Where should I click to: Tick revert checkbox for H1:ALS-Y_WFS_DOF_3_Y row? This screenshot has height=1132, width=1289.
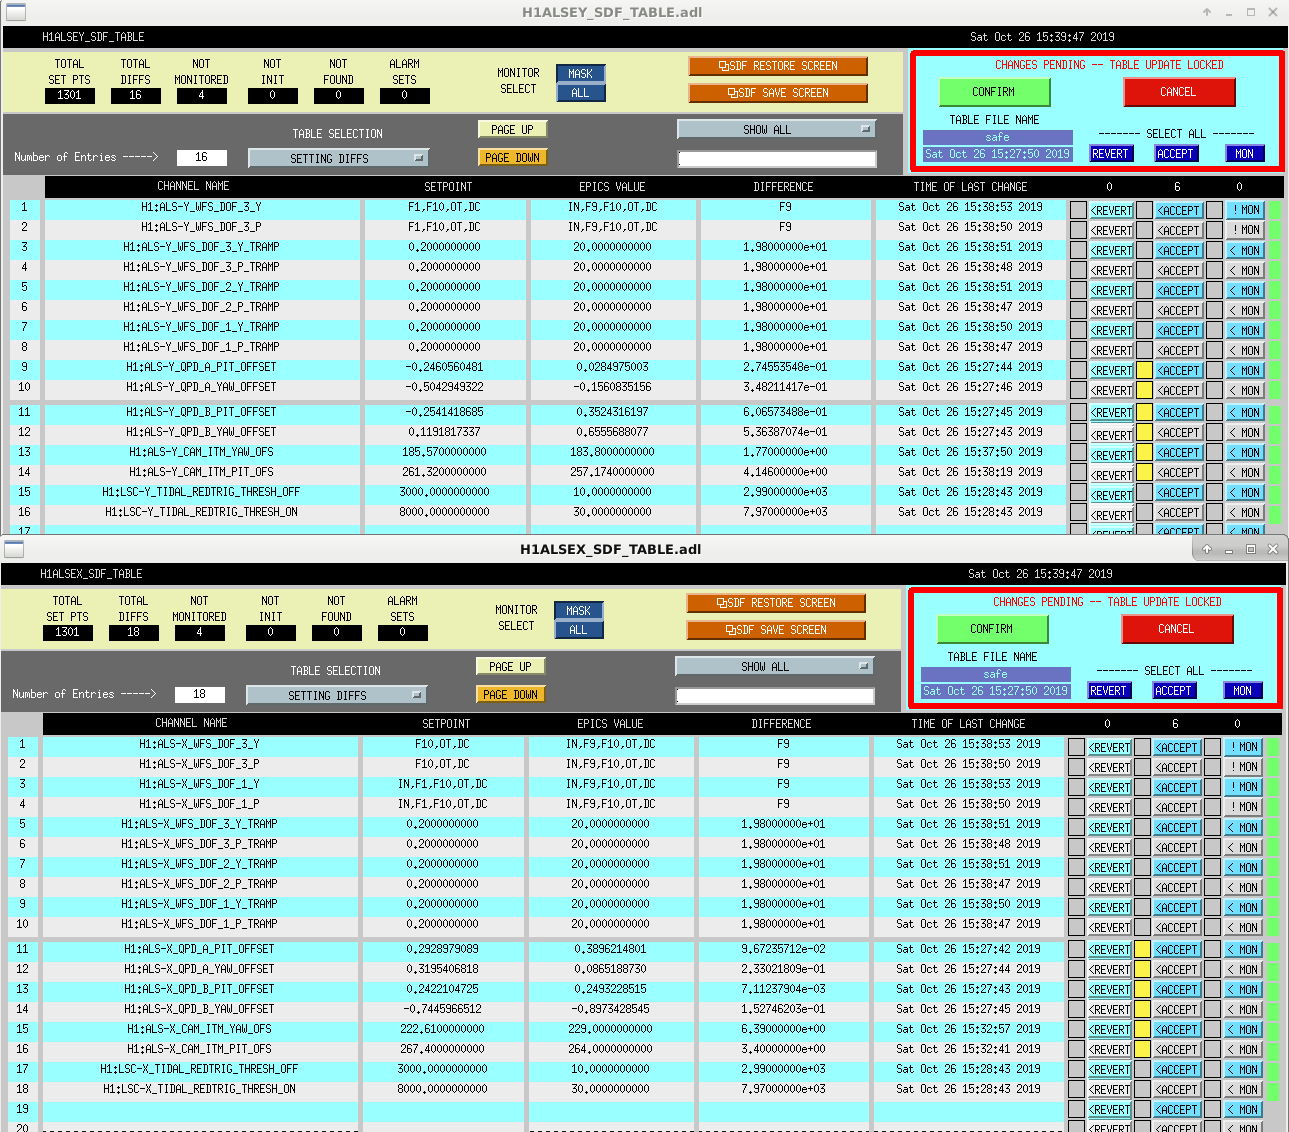[x=1078, y=210]
